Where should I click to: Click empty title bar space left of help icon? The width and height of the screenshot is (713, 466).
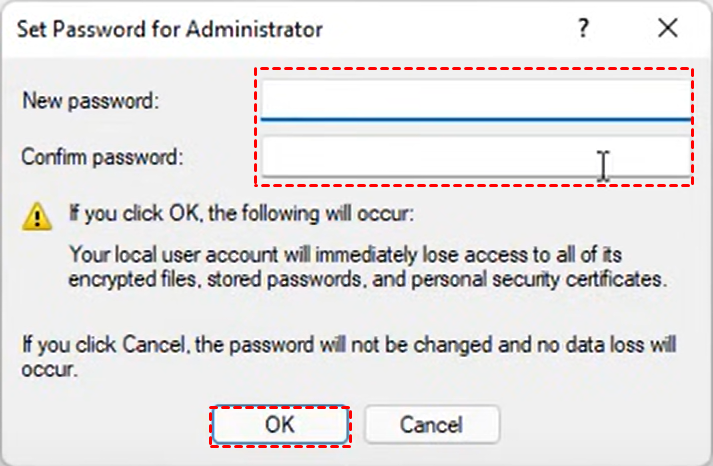448,29
